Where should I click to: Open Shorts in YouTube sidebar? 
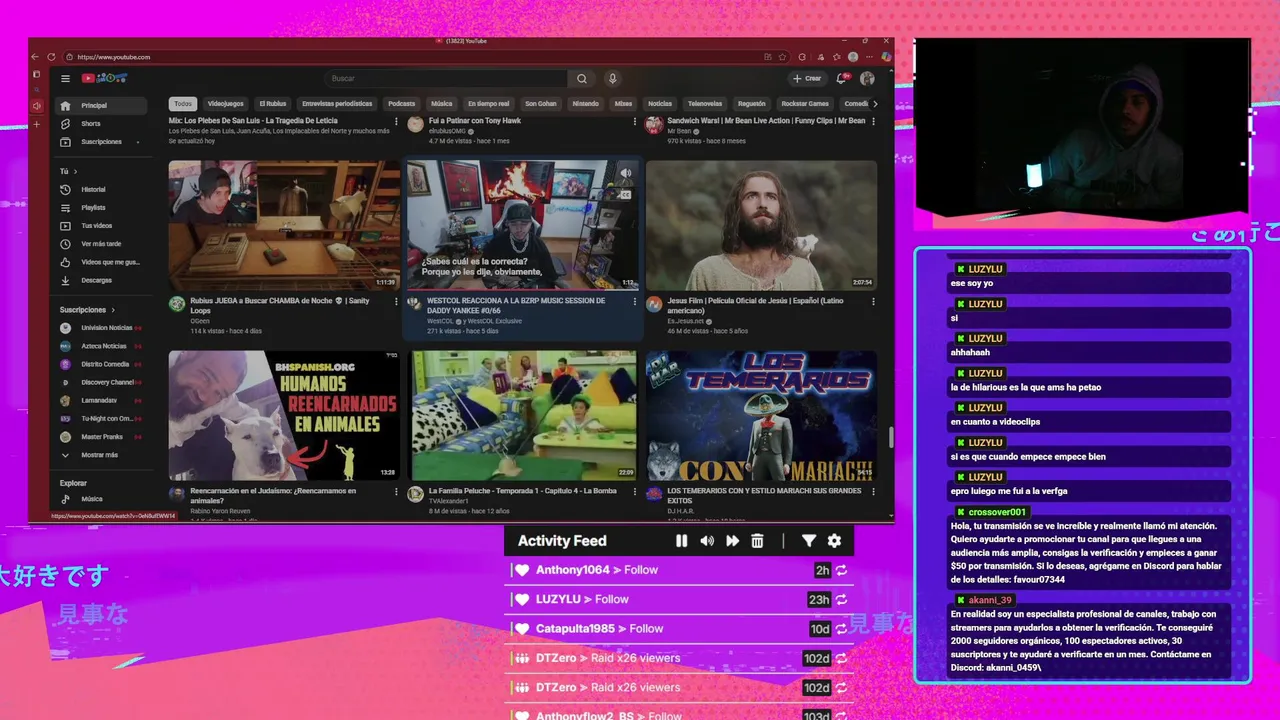100,124
